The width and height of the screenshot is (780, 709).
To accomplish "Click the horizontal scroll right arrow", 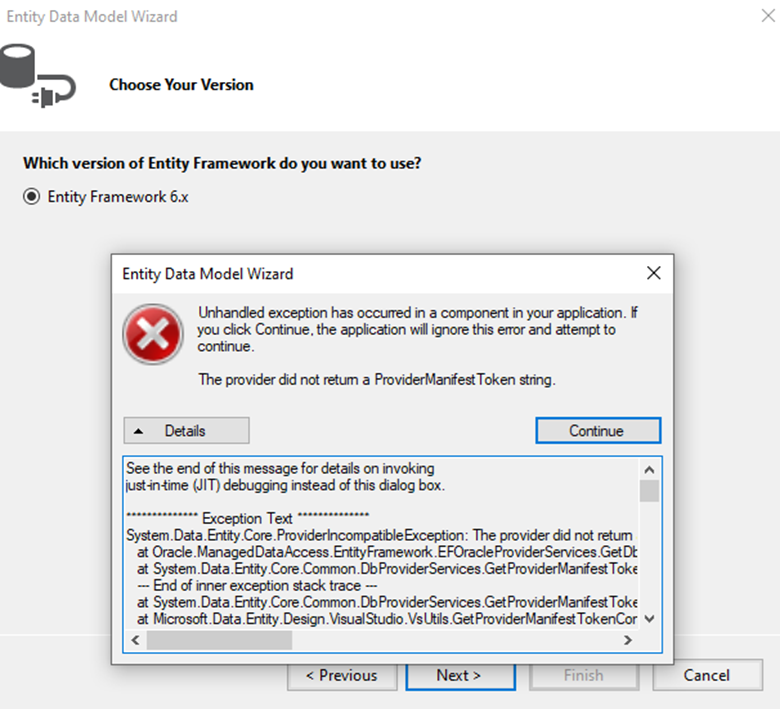I will (x=628, y=640).
